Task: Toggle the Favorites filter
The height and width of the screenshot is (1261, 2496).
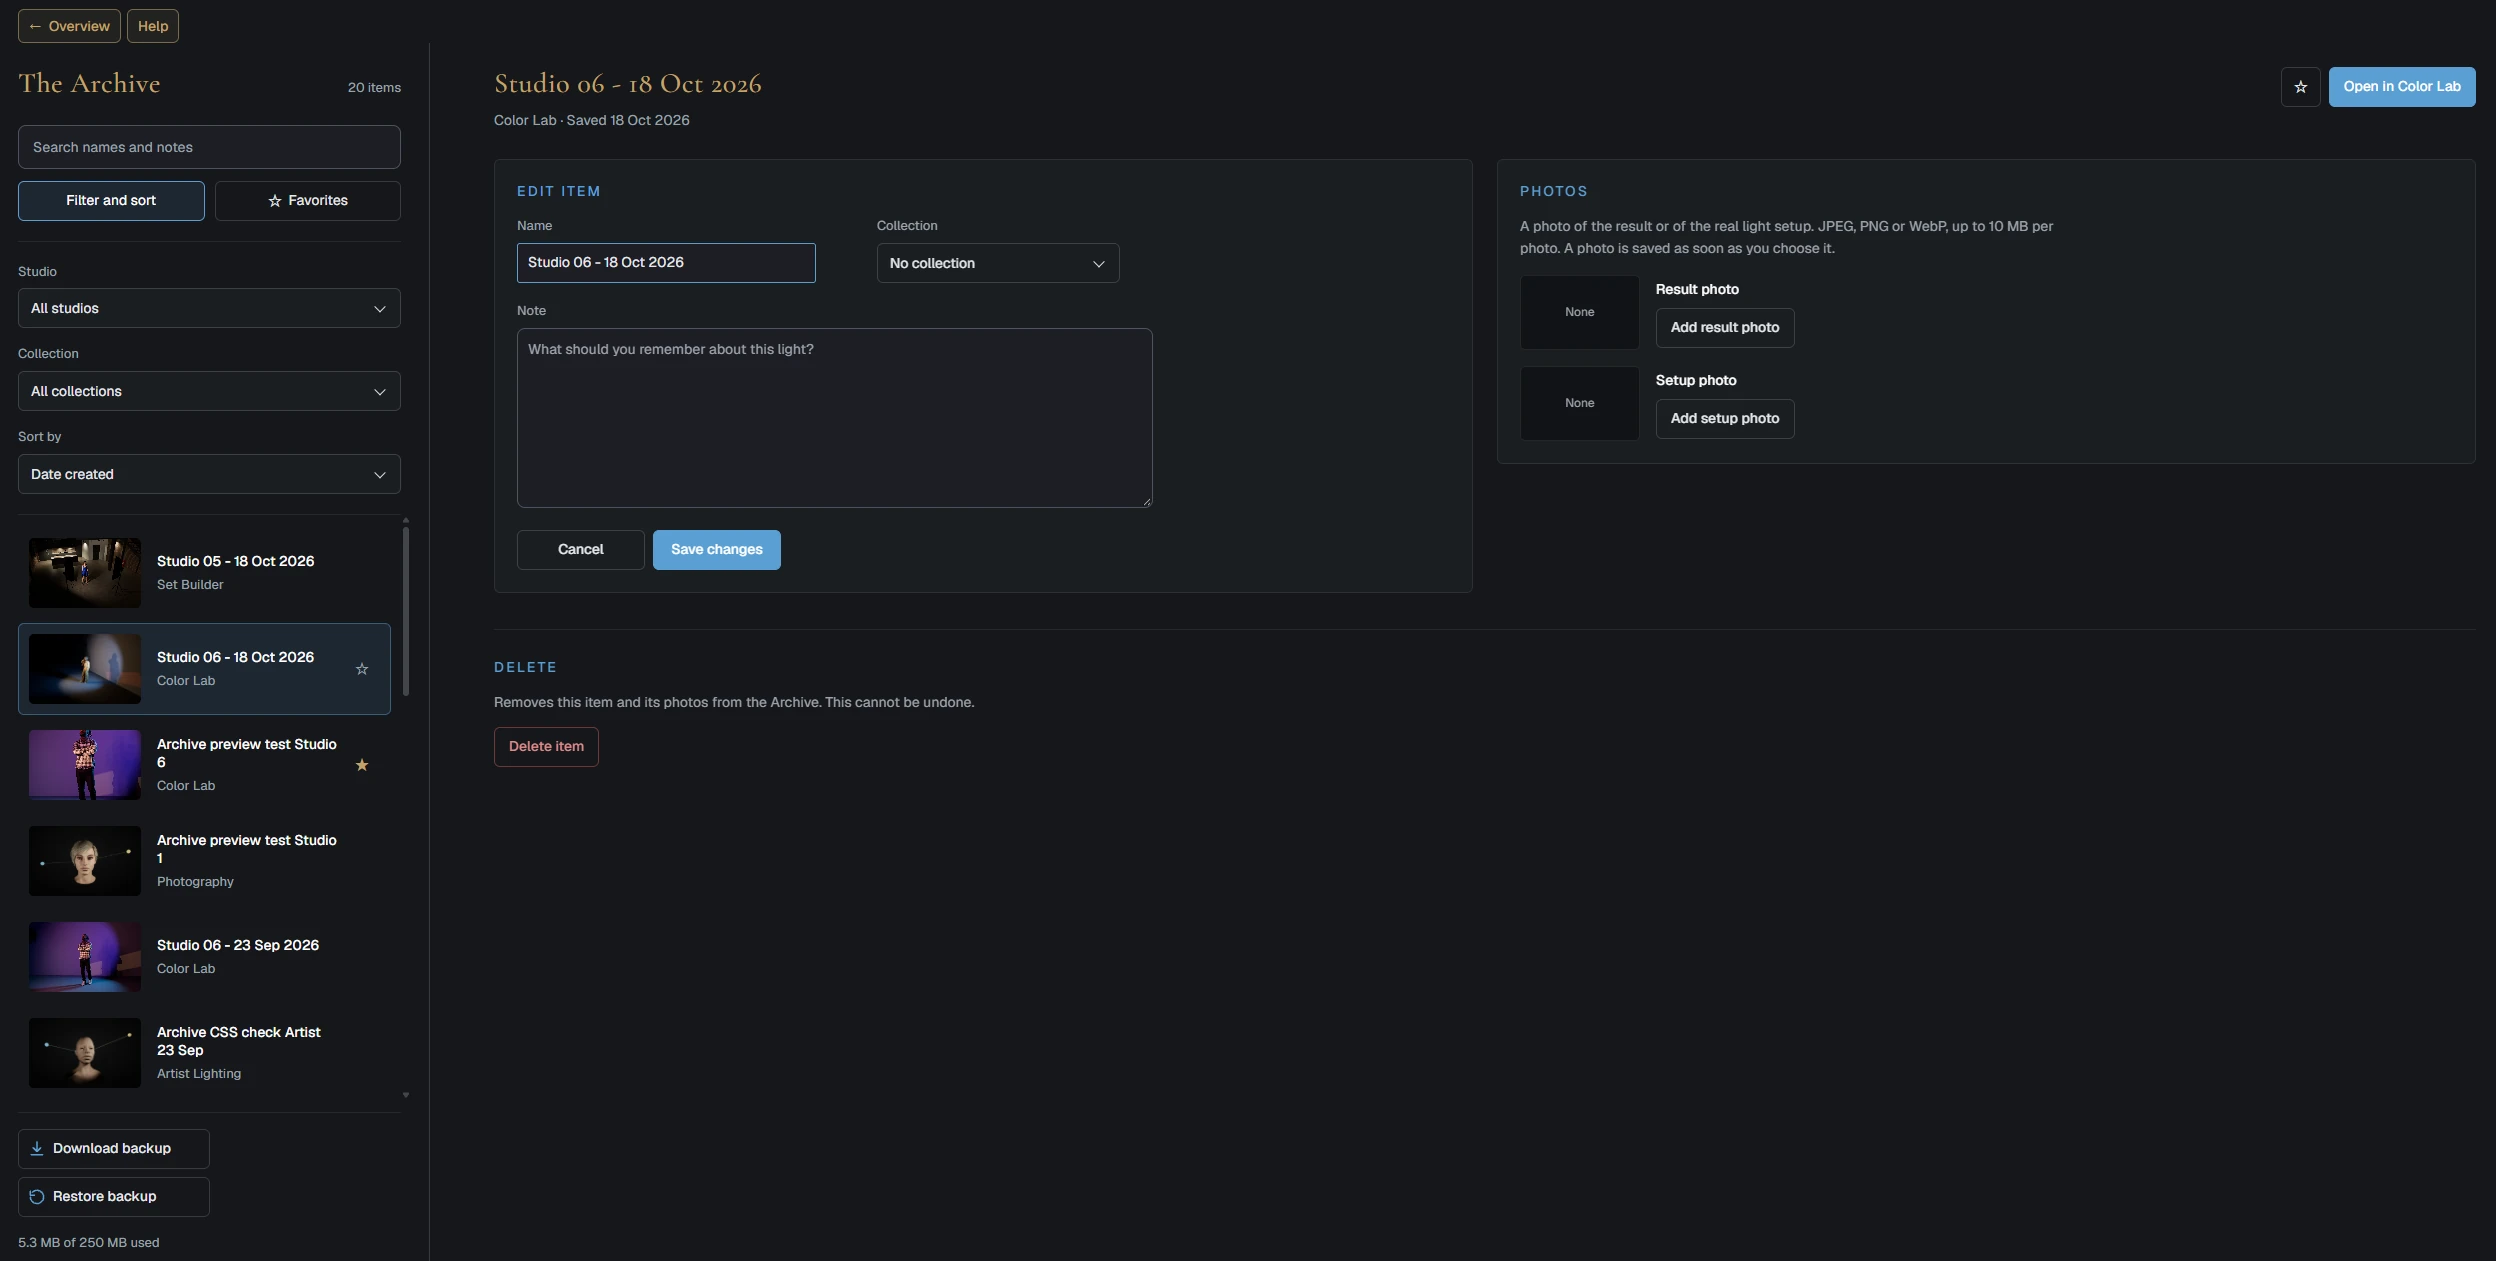Action: 308,201
